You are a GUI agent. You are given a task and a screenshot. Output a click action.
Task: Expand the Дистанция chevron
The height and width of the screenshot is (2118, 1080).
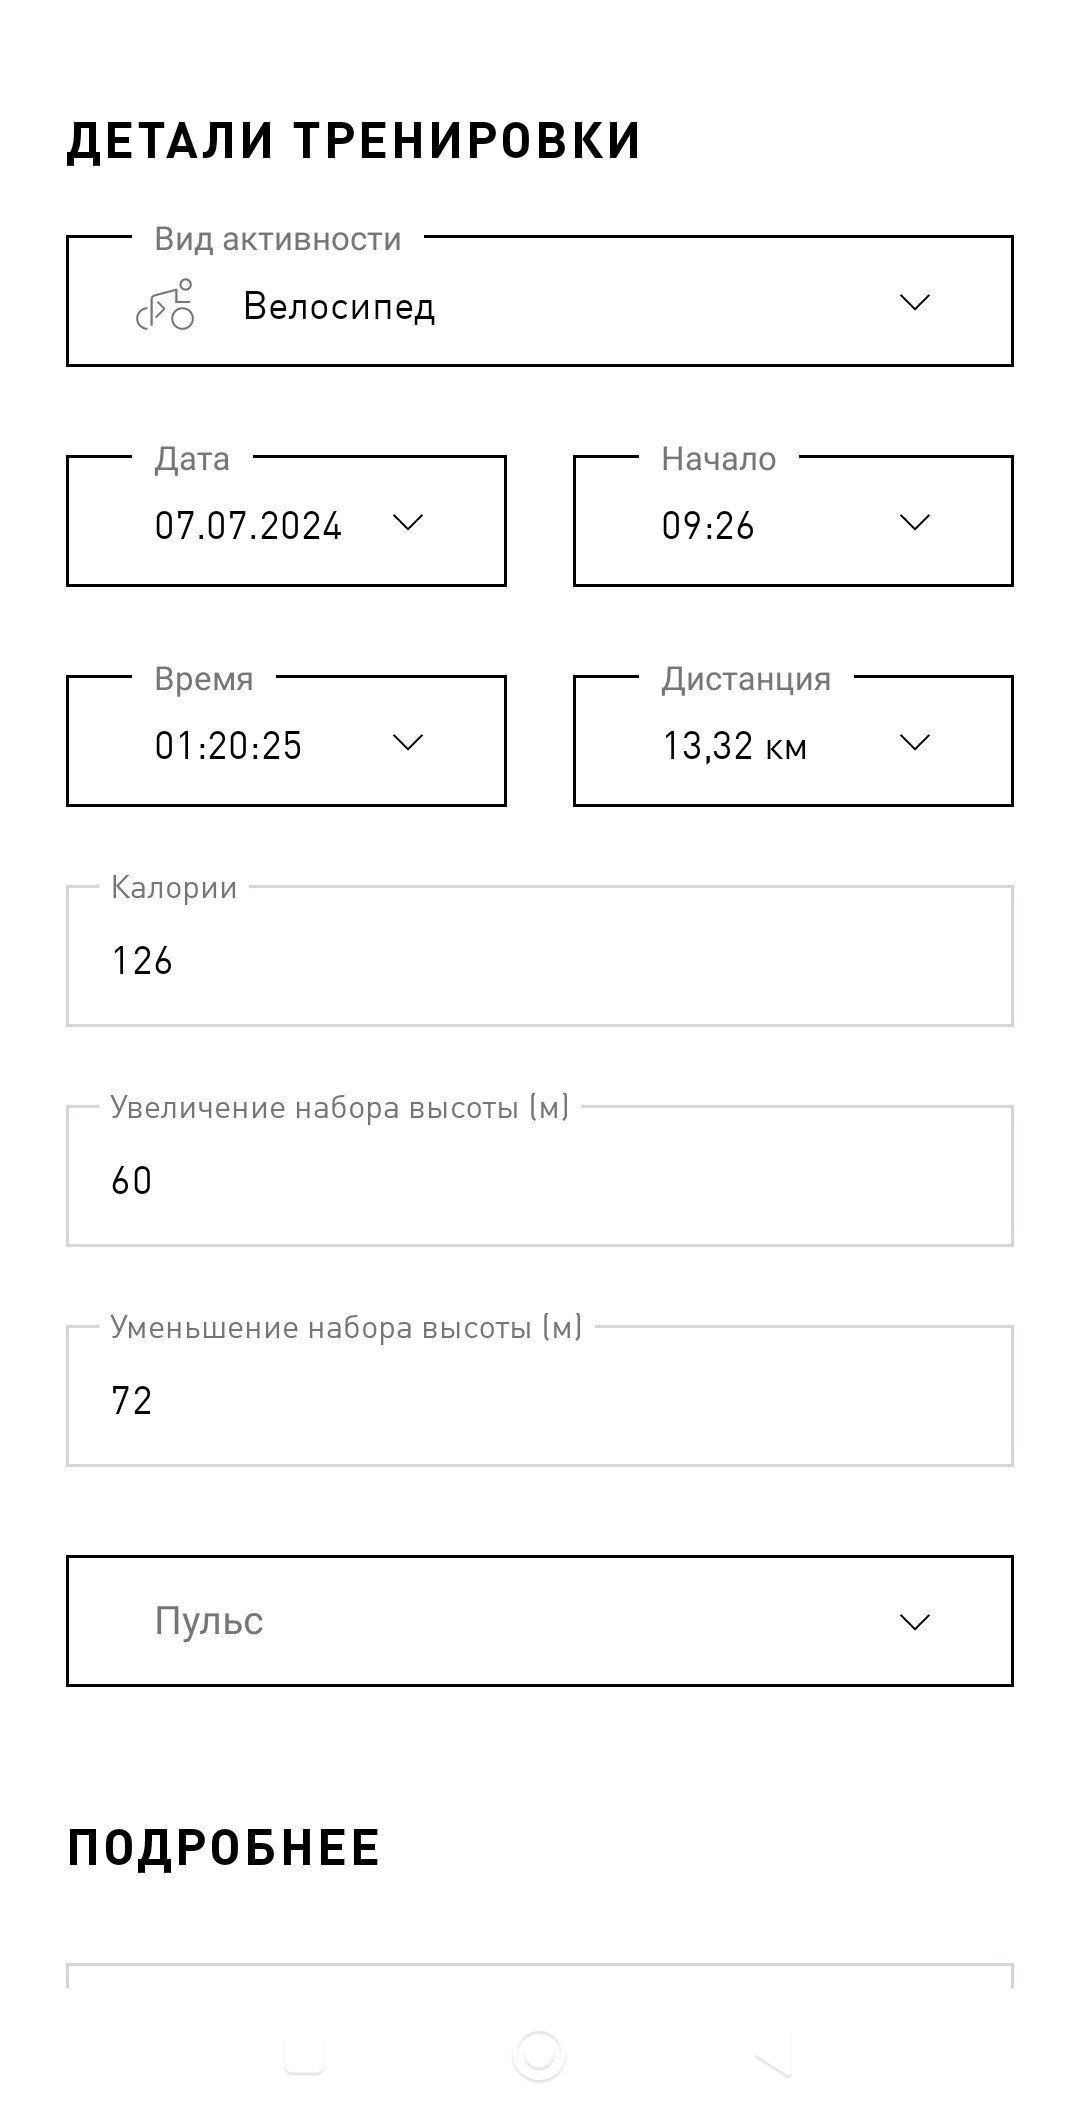point(915,742)
